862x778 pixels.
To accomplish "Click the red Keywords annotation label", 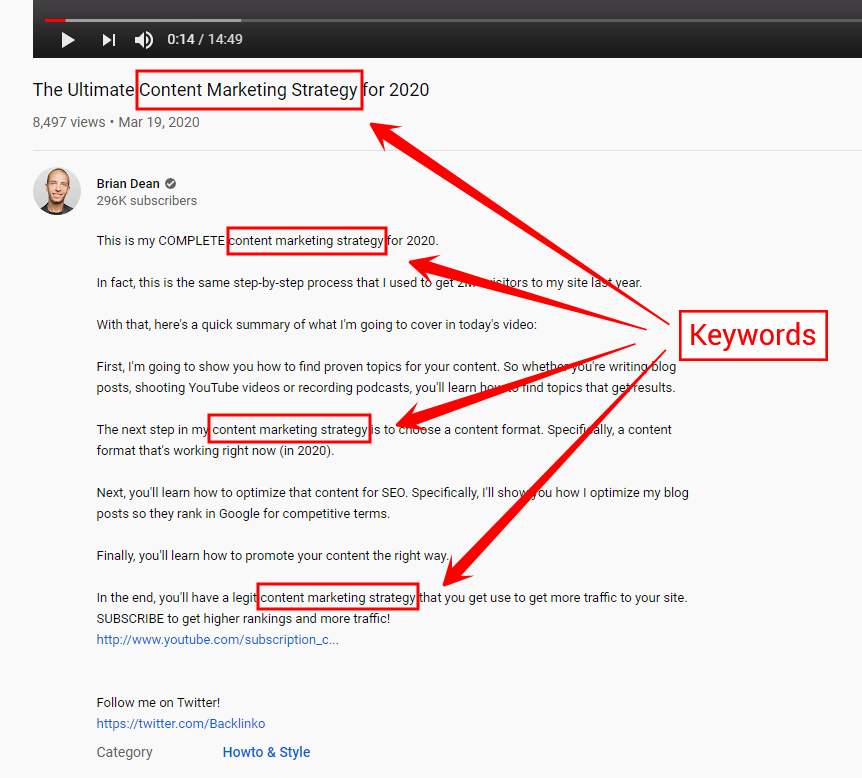I will 753,335.
